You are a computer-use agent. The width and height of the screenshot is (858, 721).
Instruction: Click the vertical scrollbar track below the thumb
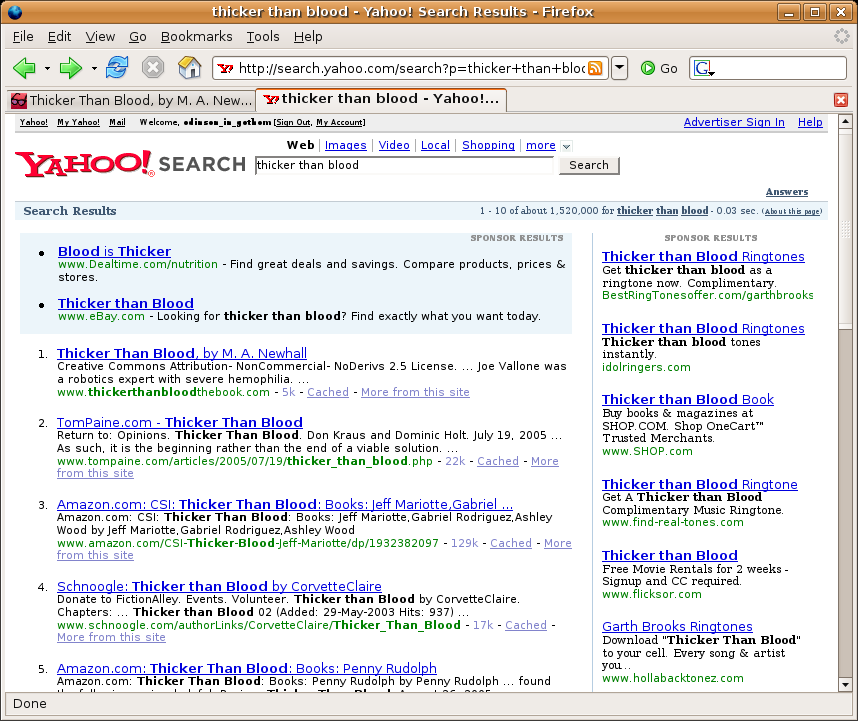845,503
